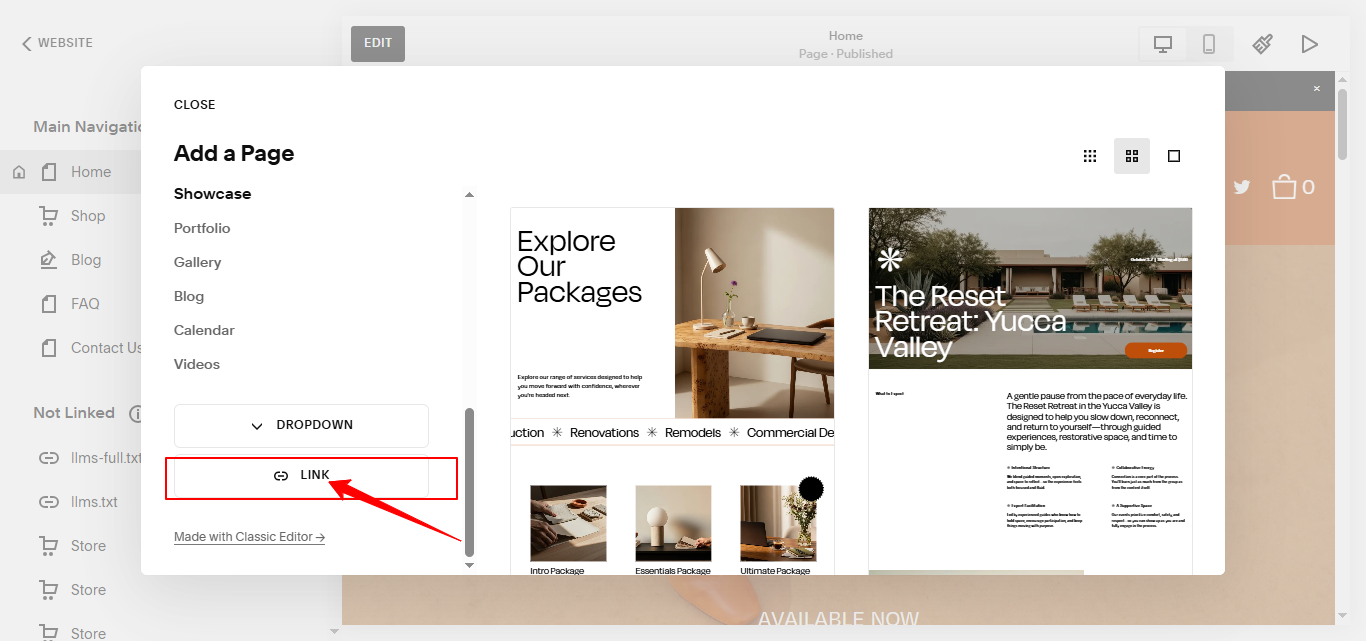Select The Reset Retreat: Yucca Valley template
Screen dimensions: 1366x641
[x=1030, y=391]
